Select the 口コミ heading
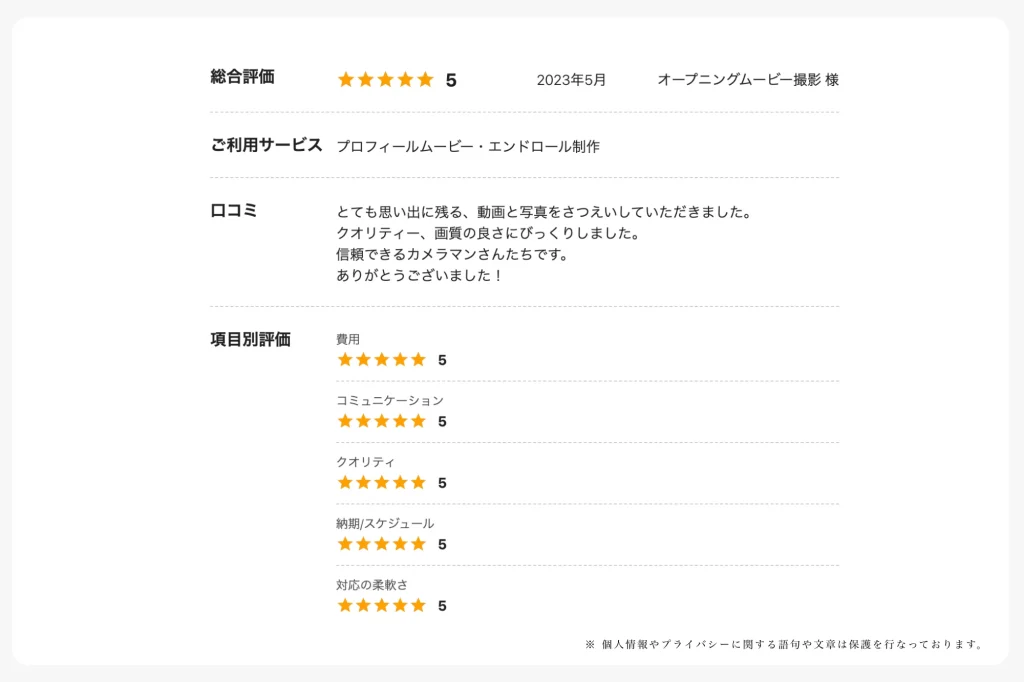The width and height of the screenshot is (1024, 682). pos(234,210)
